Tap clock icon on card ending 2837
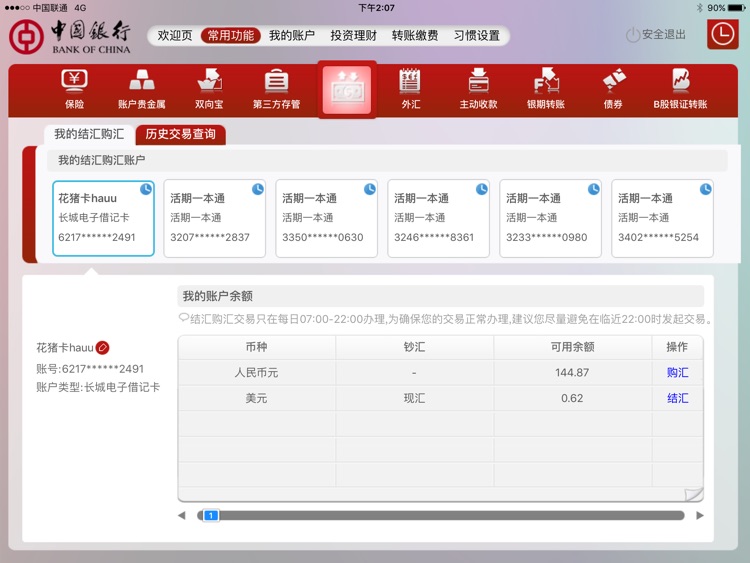The height and width of the screenshot is (563, 750). point(258,189)
